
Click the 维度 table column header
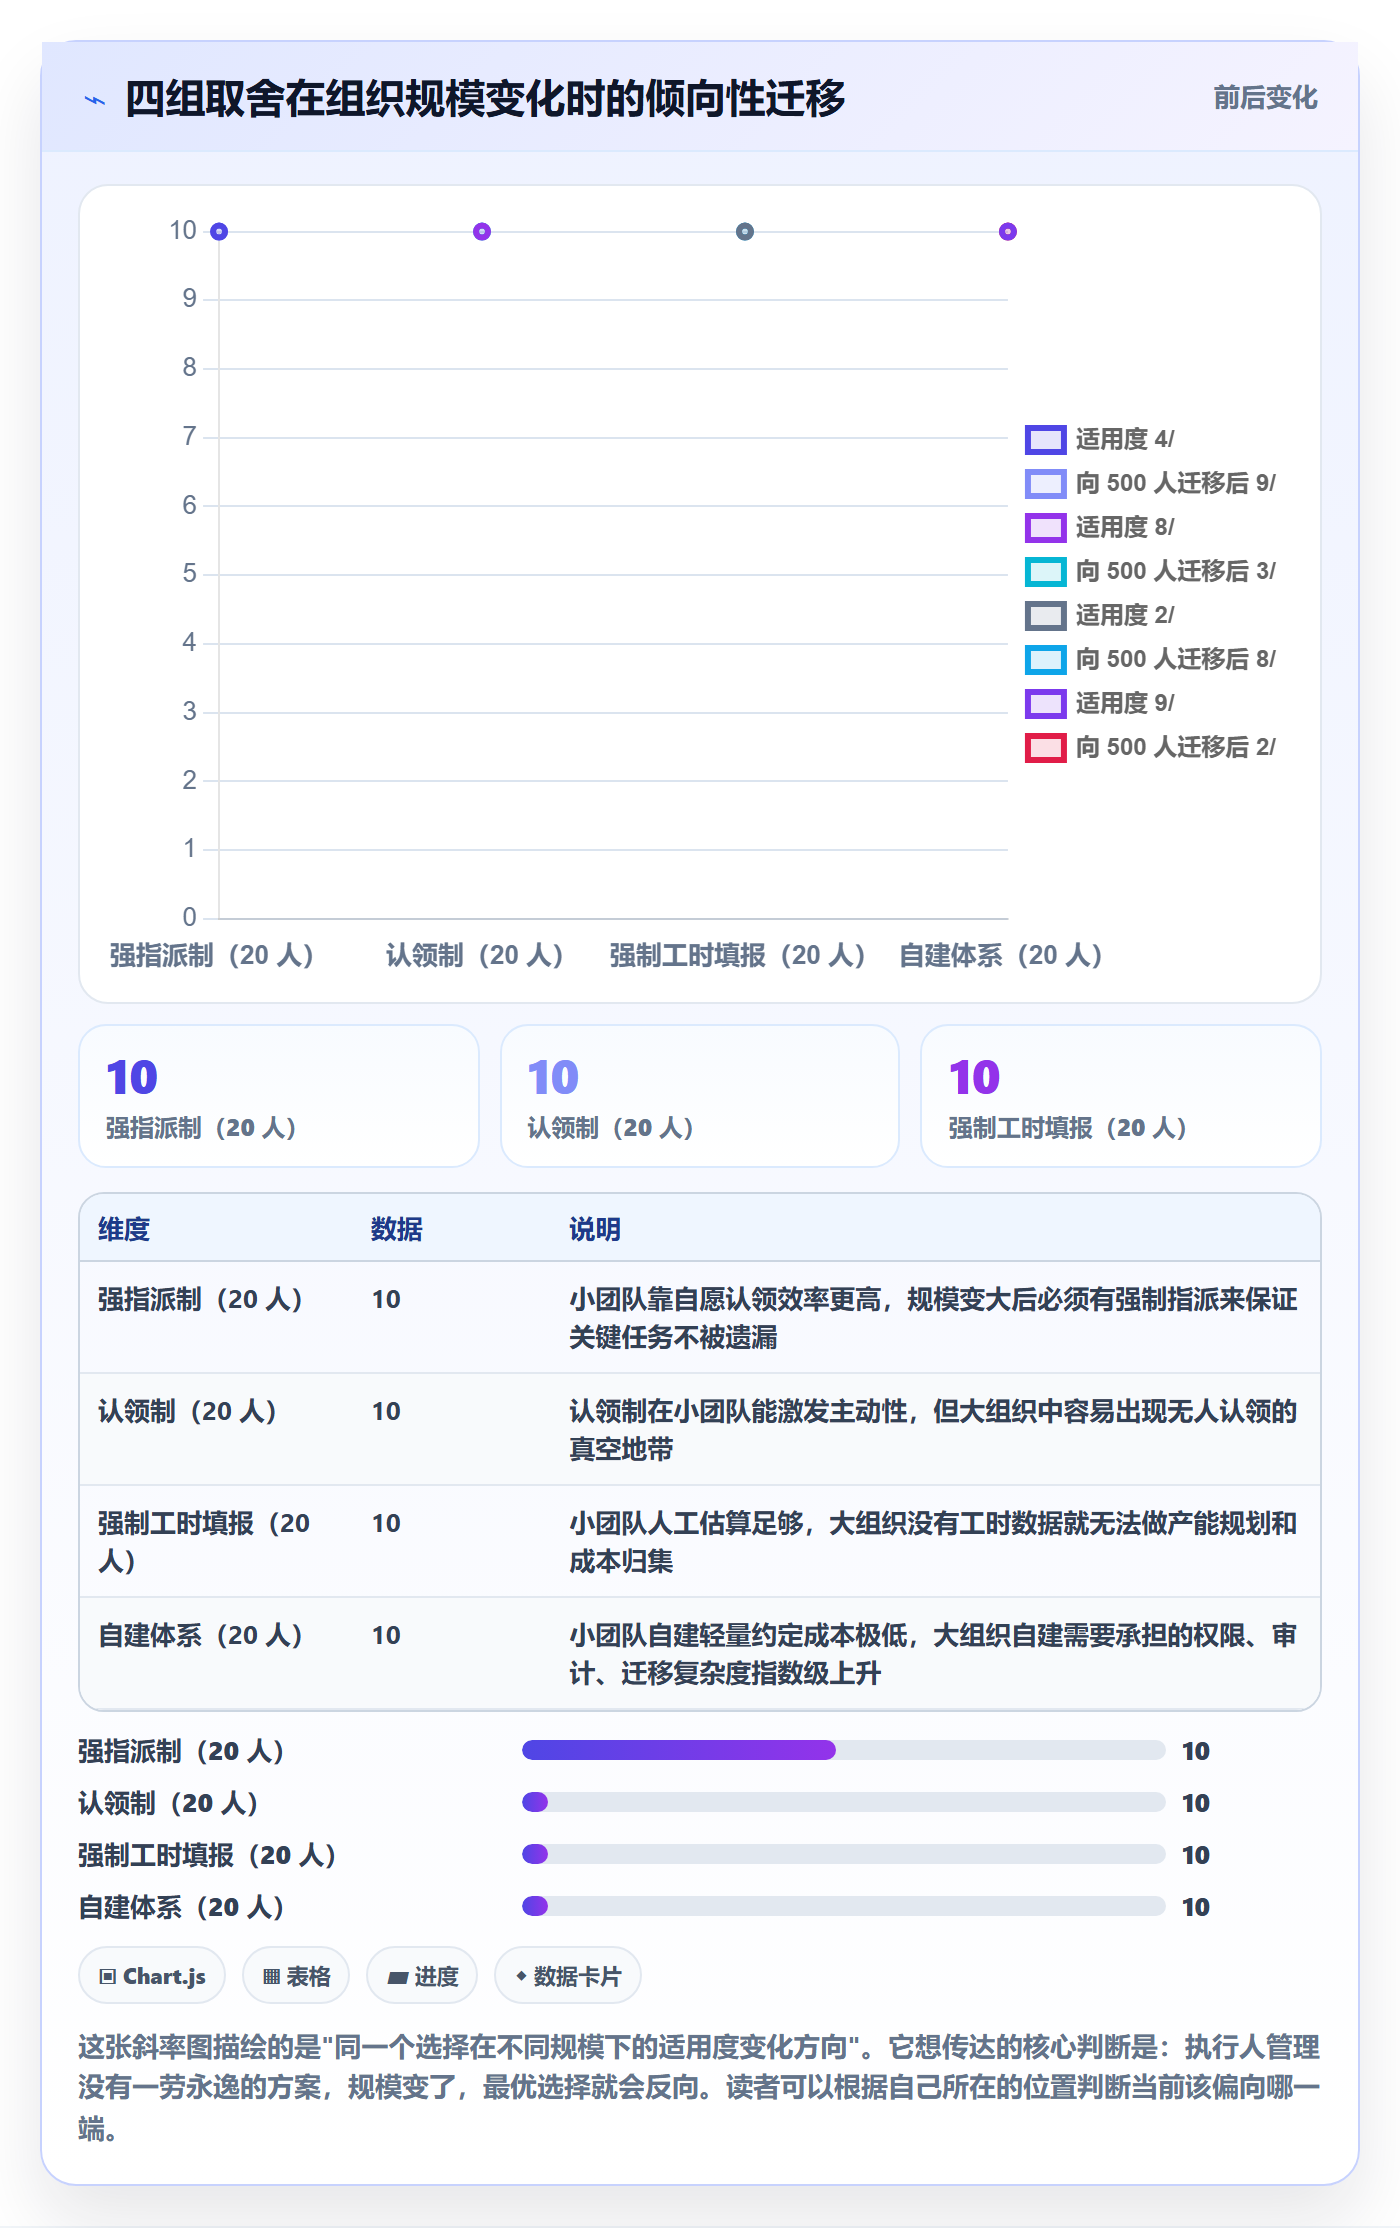[x=124, y=1229]
